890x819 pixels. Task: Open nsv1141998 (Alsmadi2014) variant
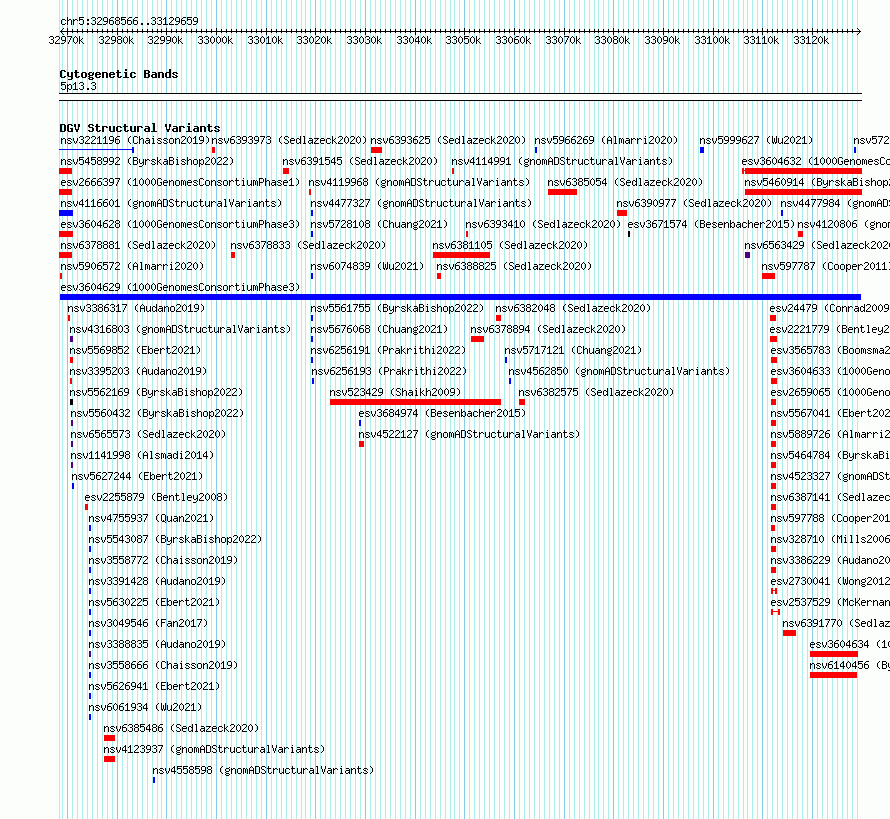(142, 455)
